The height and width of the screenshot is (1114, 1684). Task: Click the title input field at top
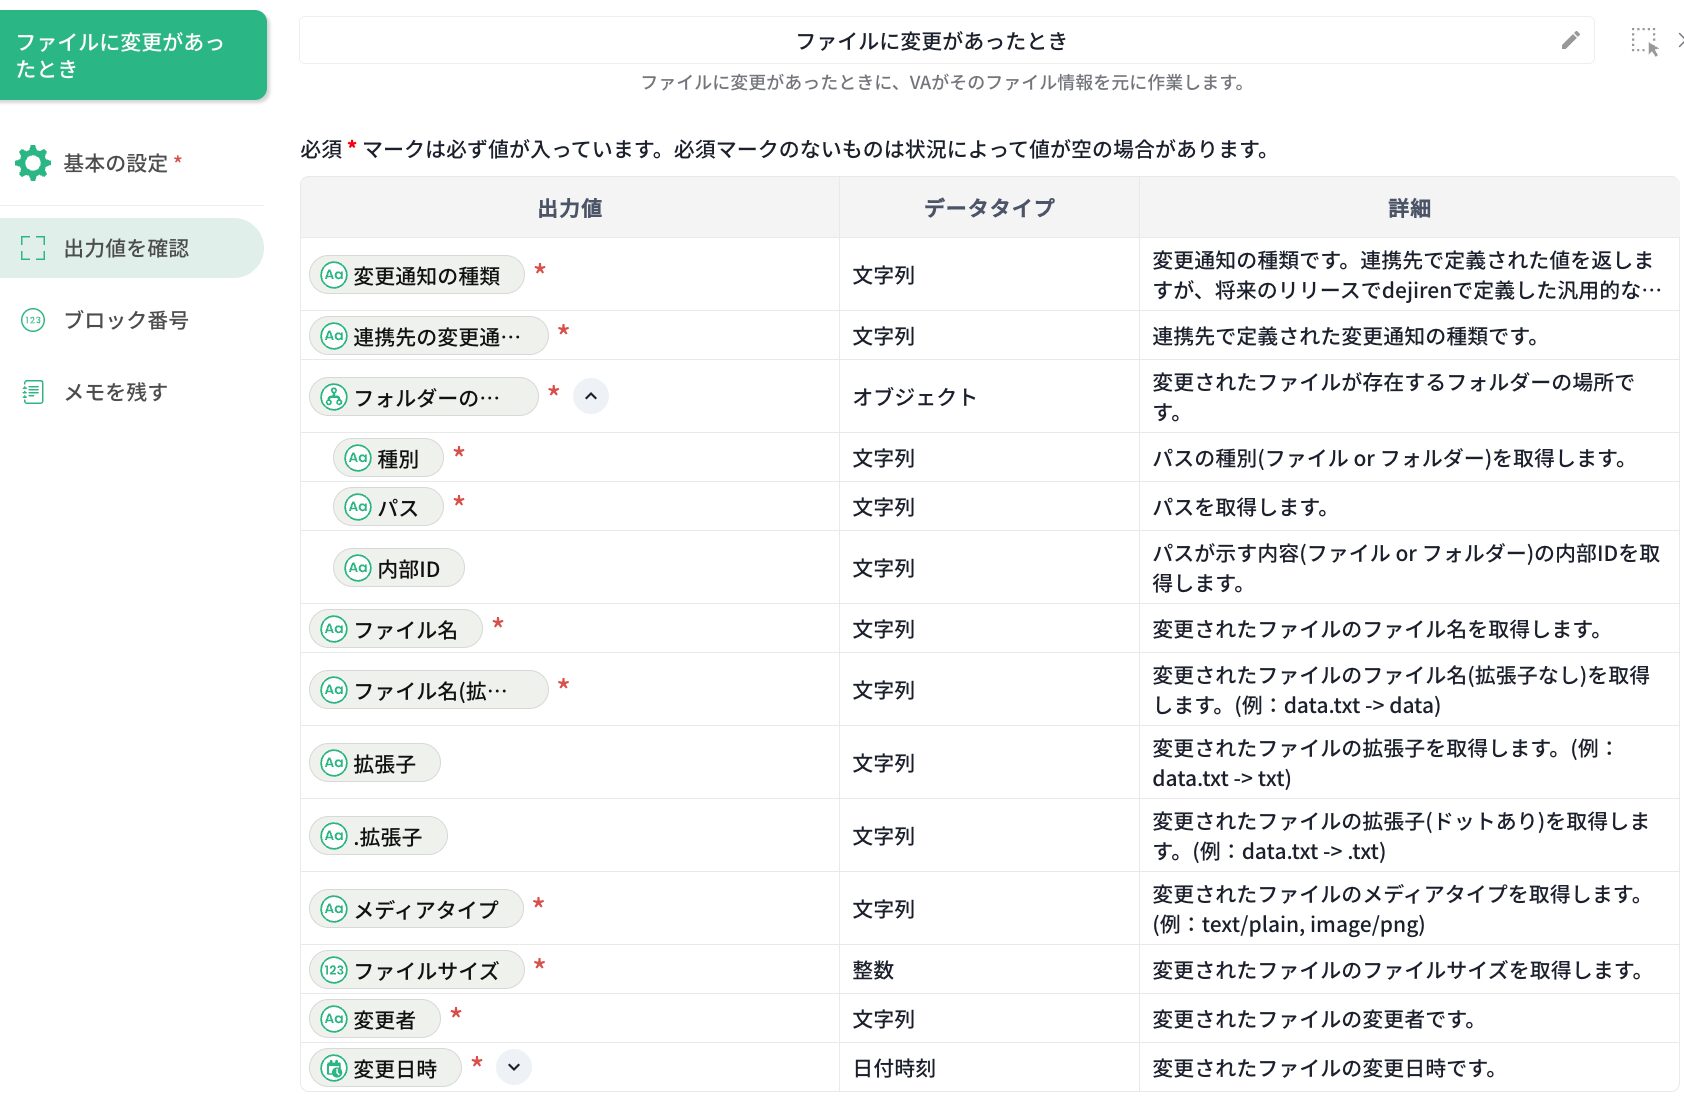(x=930, y=41)
